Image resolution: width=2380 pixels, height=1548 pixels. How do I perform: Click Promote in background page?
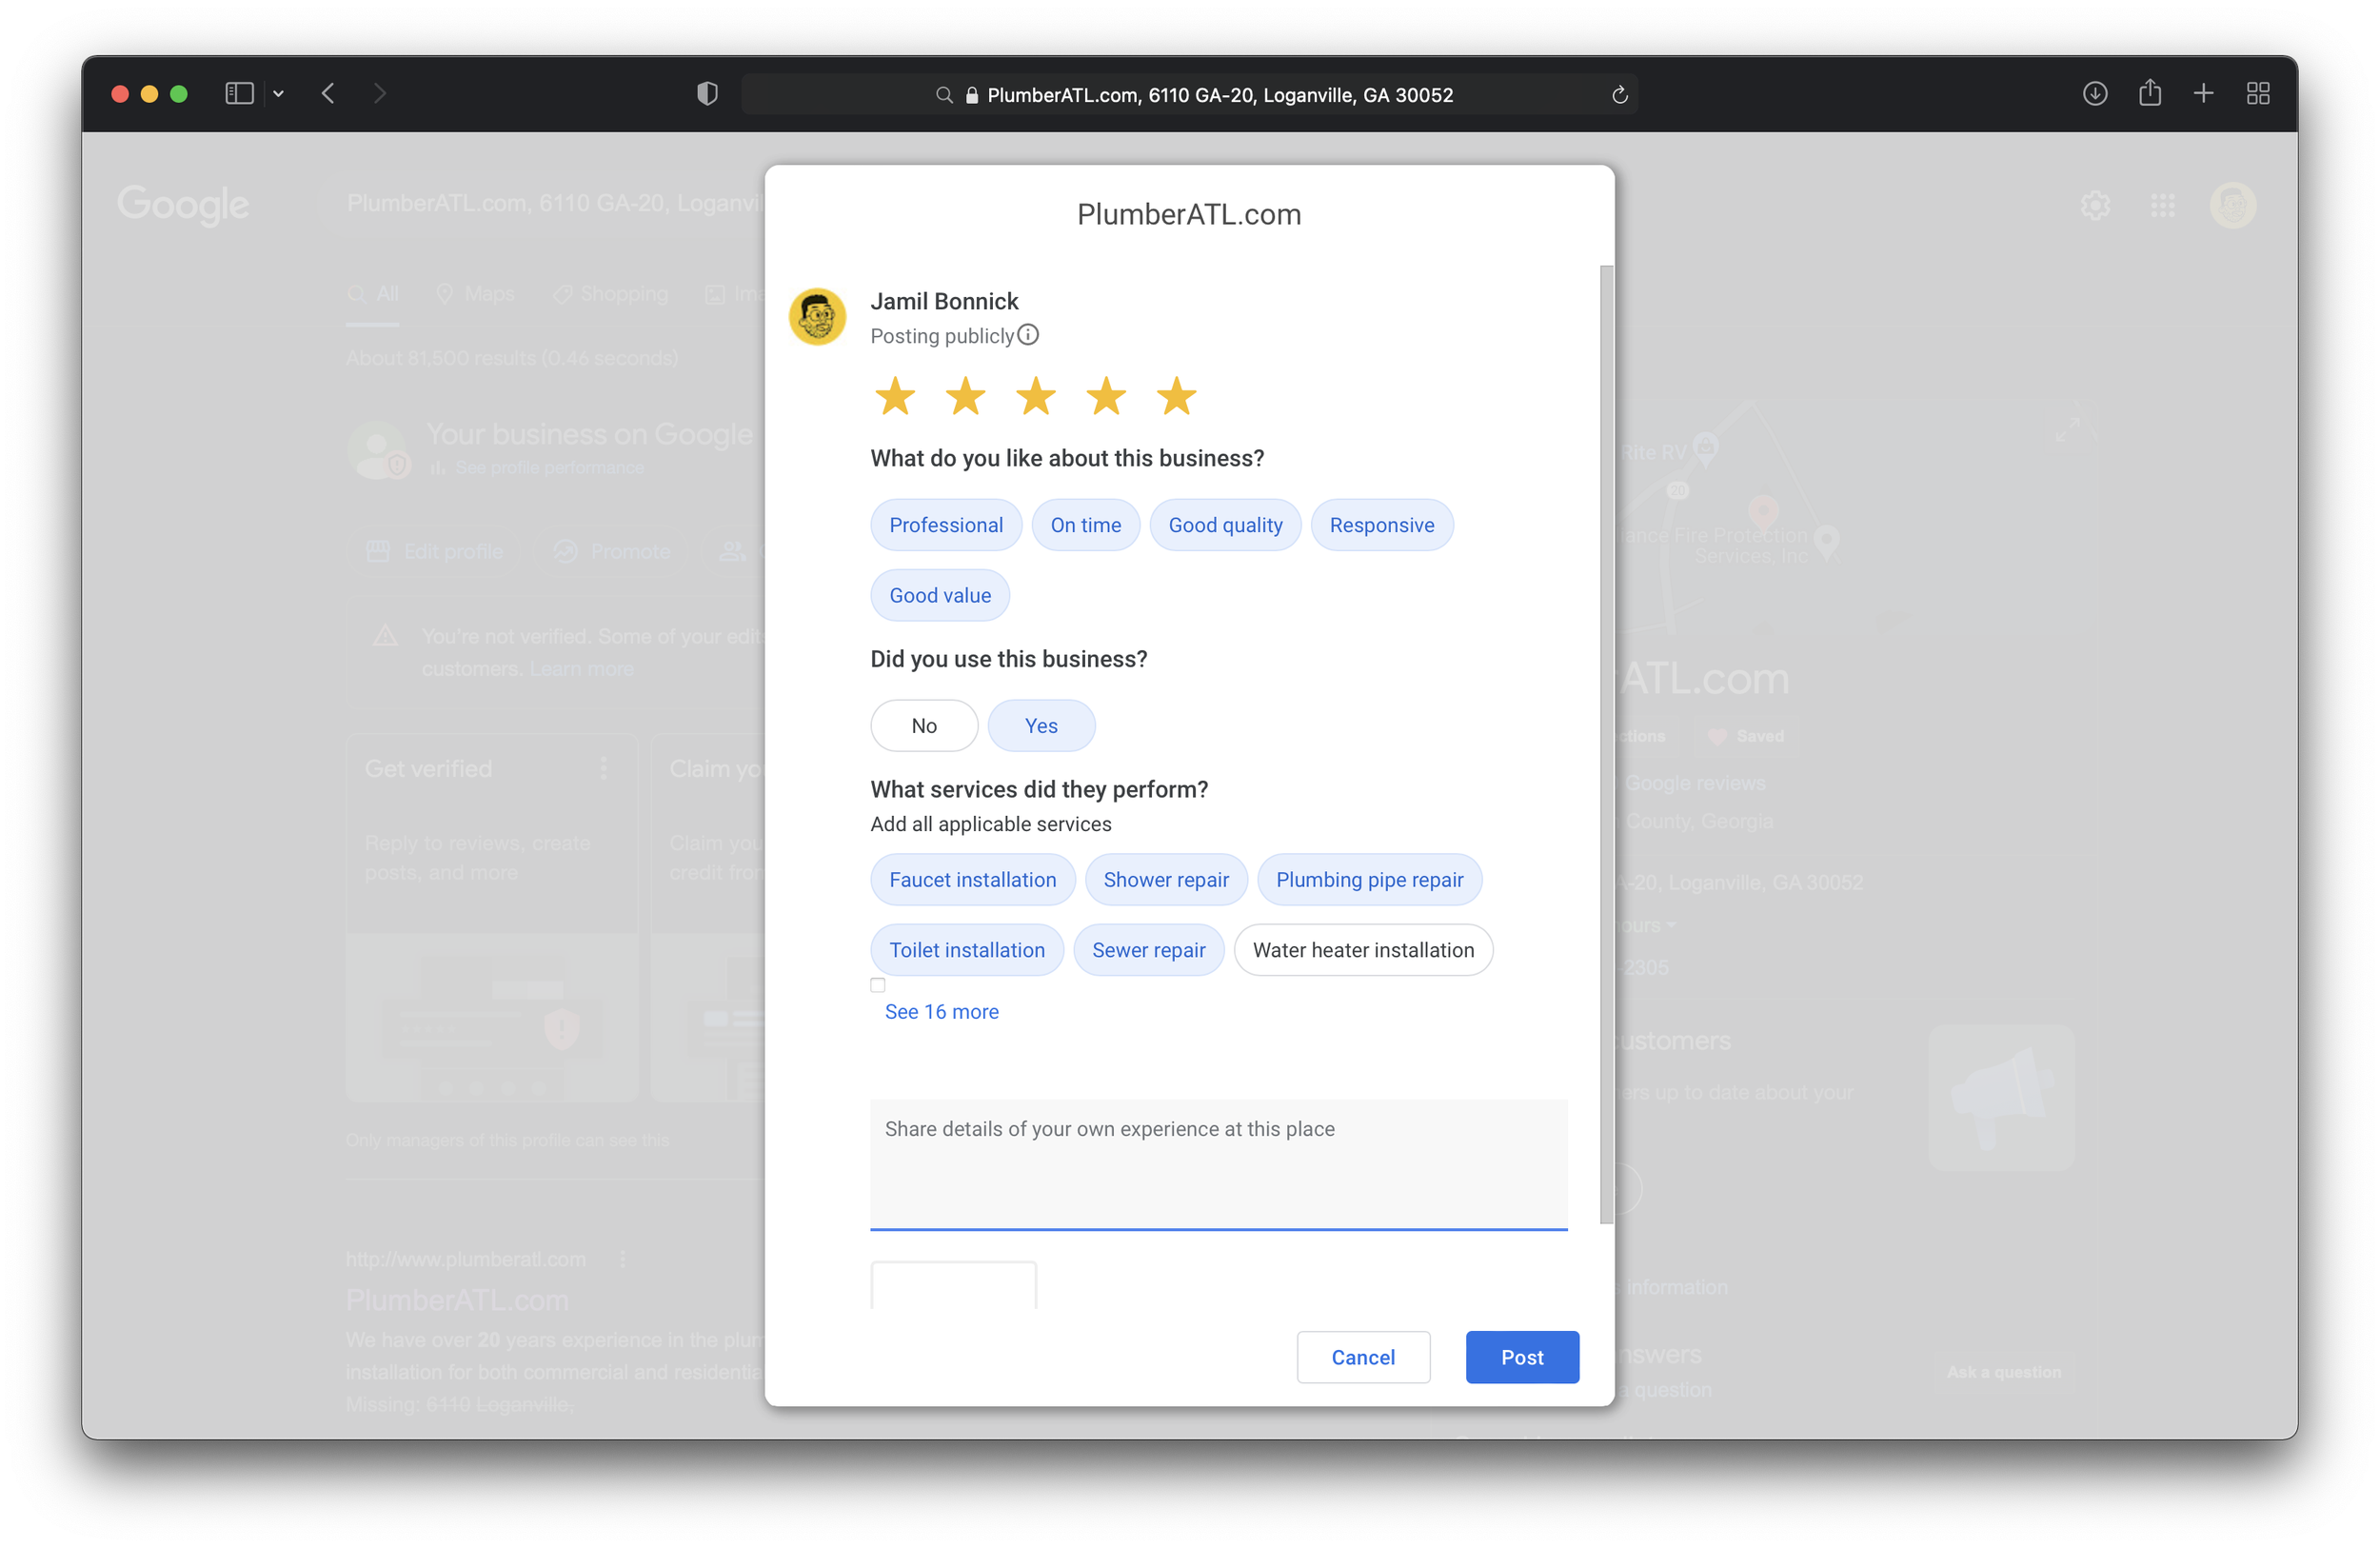(612, 551)
